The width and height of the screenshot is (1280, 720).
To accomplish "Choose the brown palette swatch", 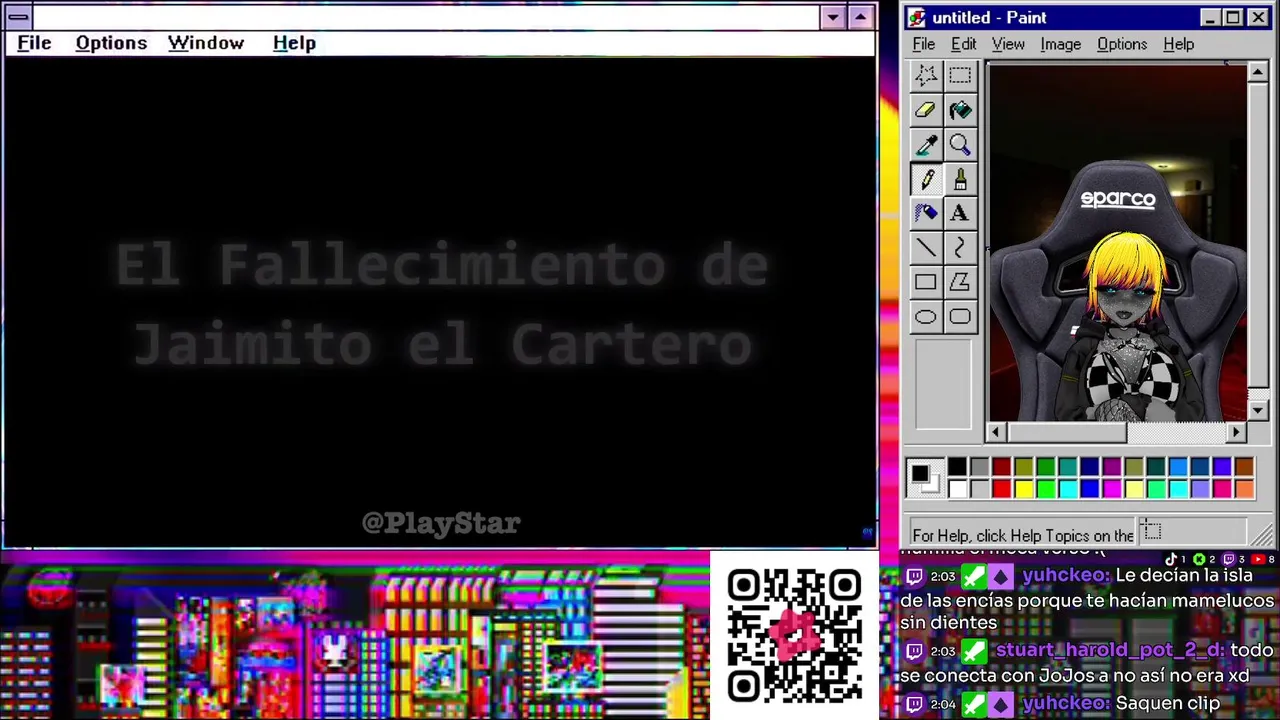I will [1243, 467].
